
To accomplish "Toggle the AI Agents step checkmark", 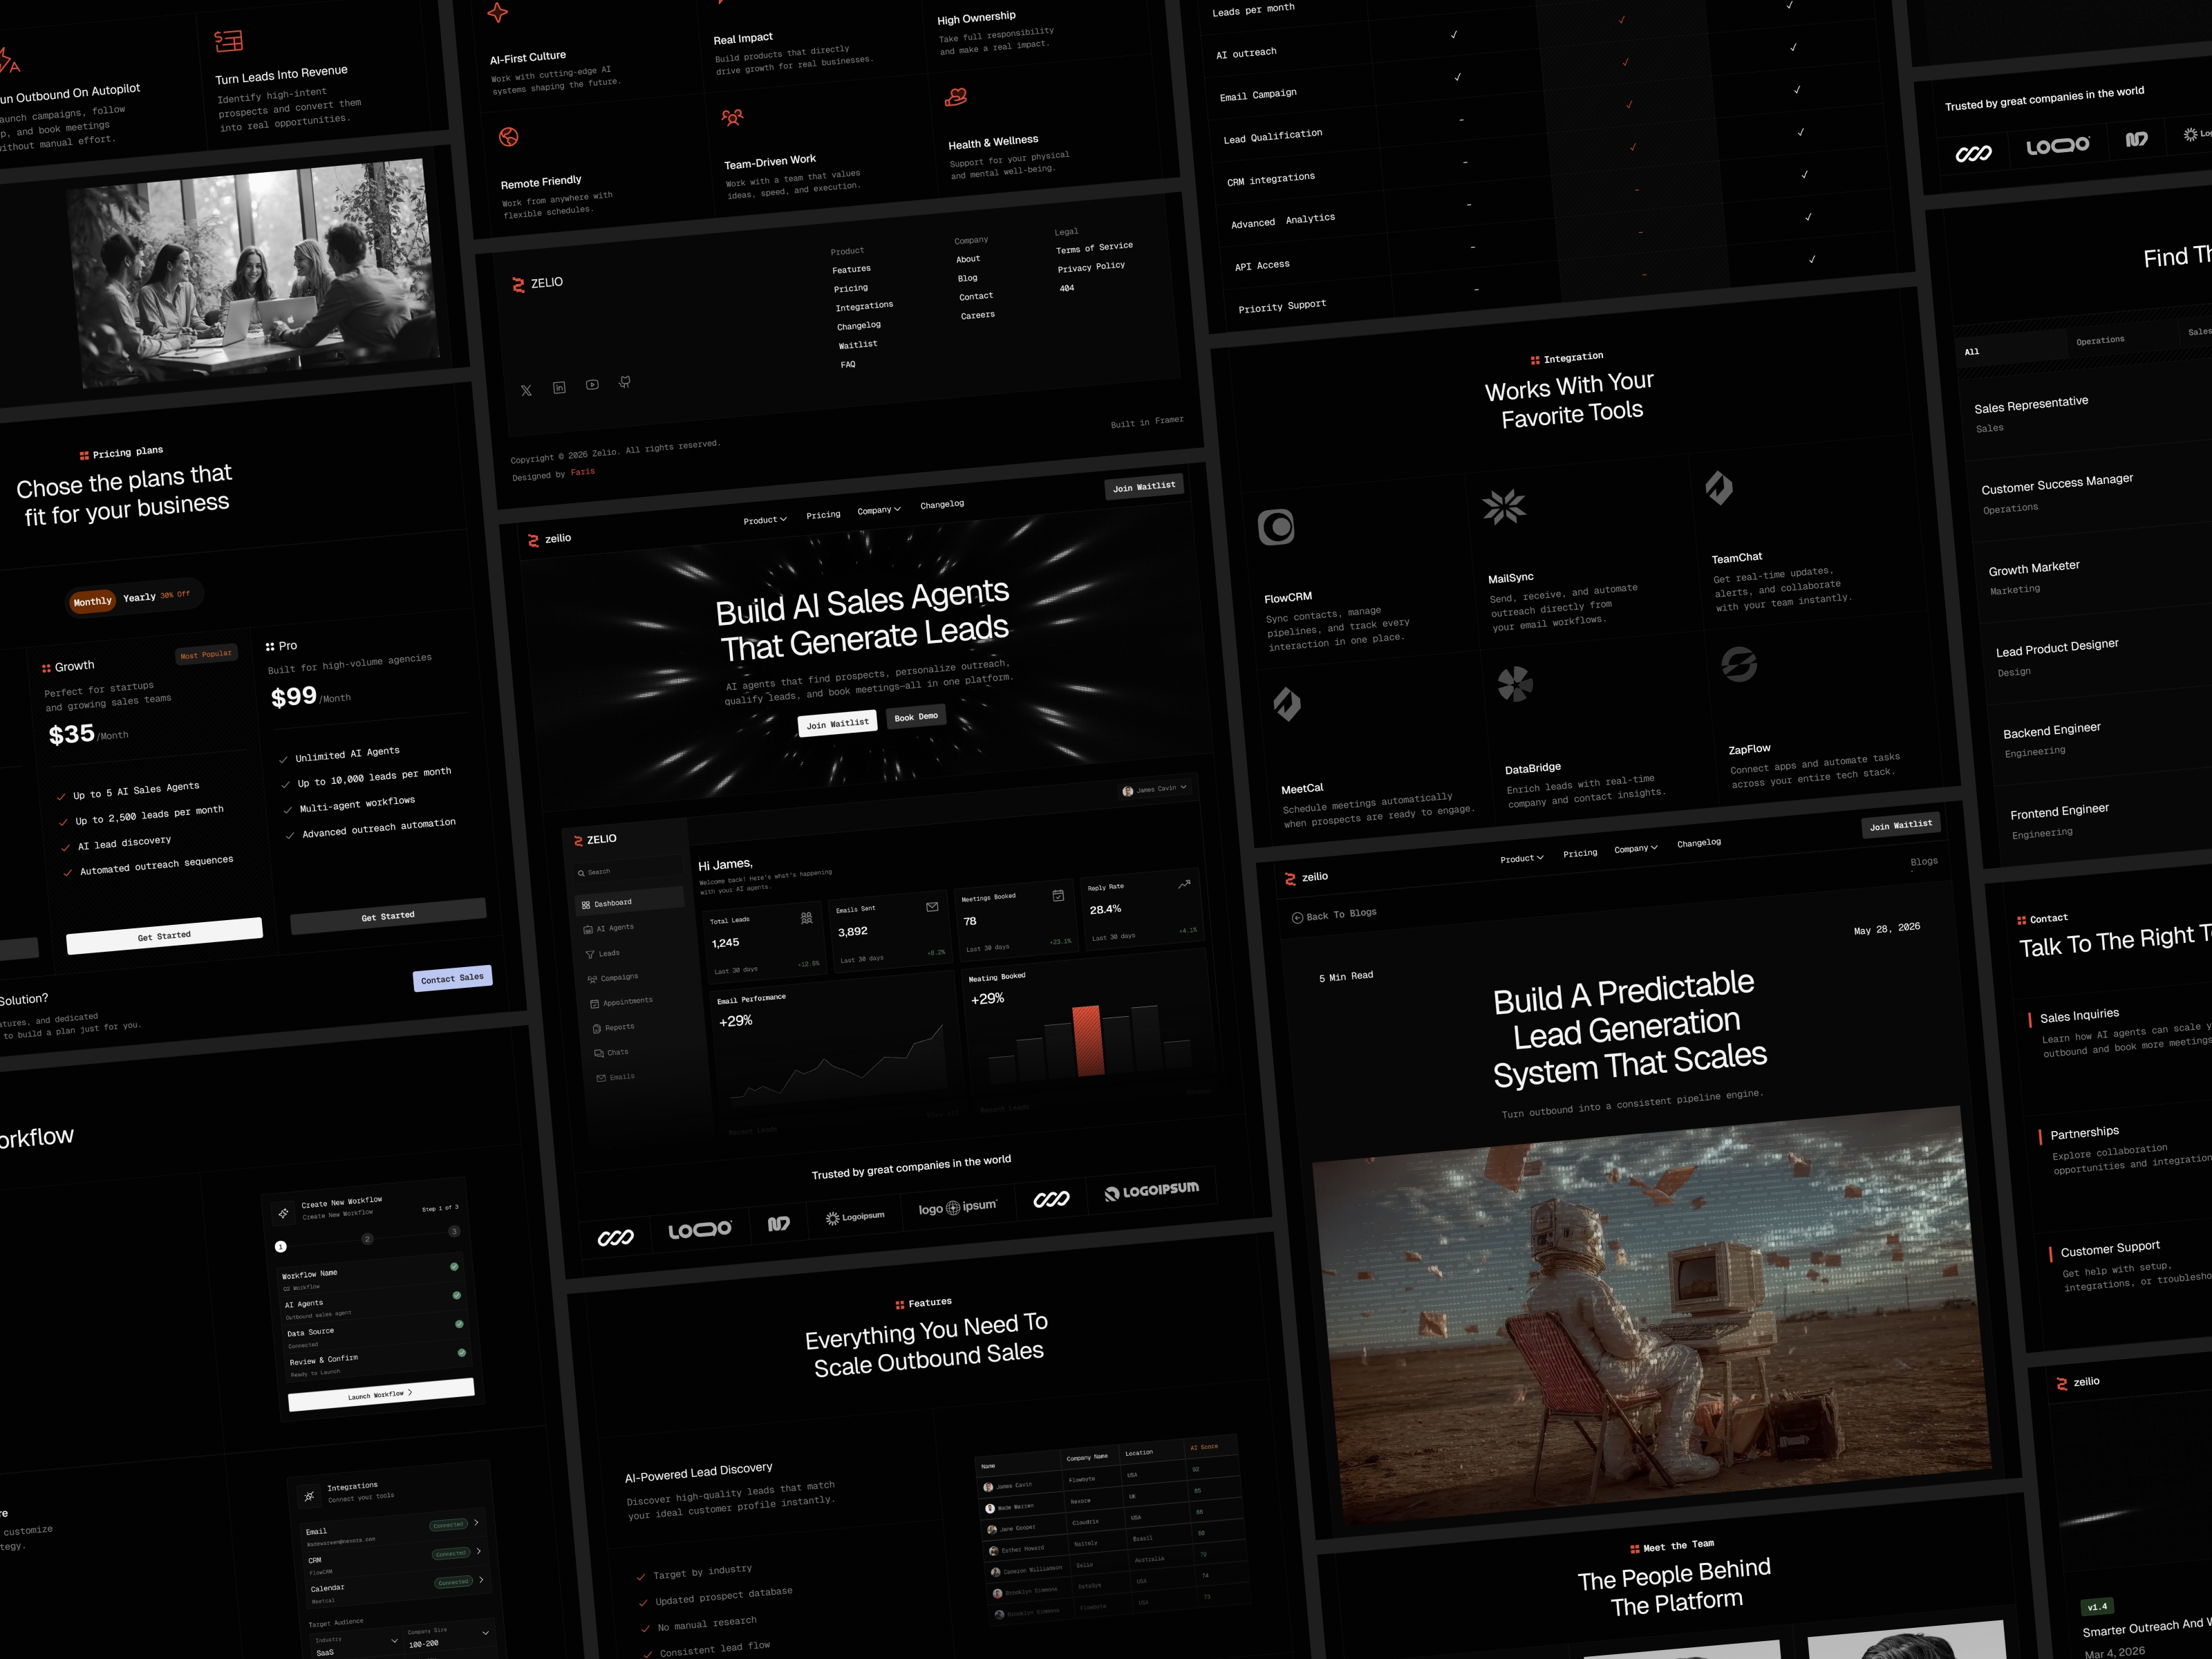I will point(457,1295).
